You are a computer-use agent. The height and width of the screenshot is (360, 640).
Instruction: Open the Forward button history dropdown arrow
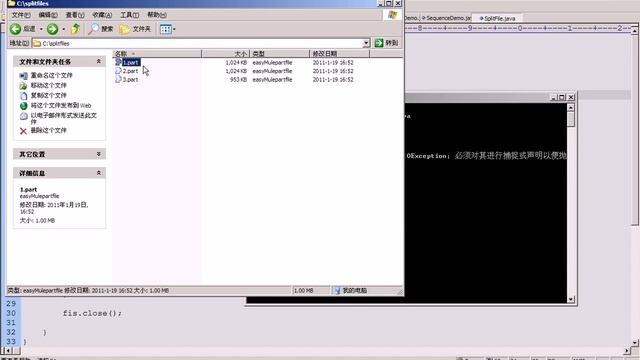64,29
